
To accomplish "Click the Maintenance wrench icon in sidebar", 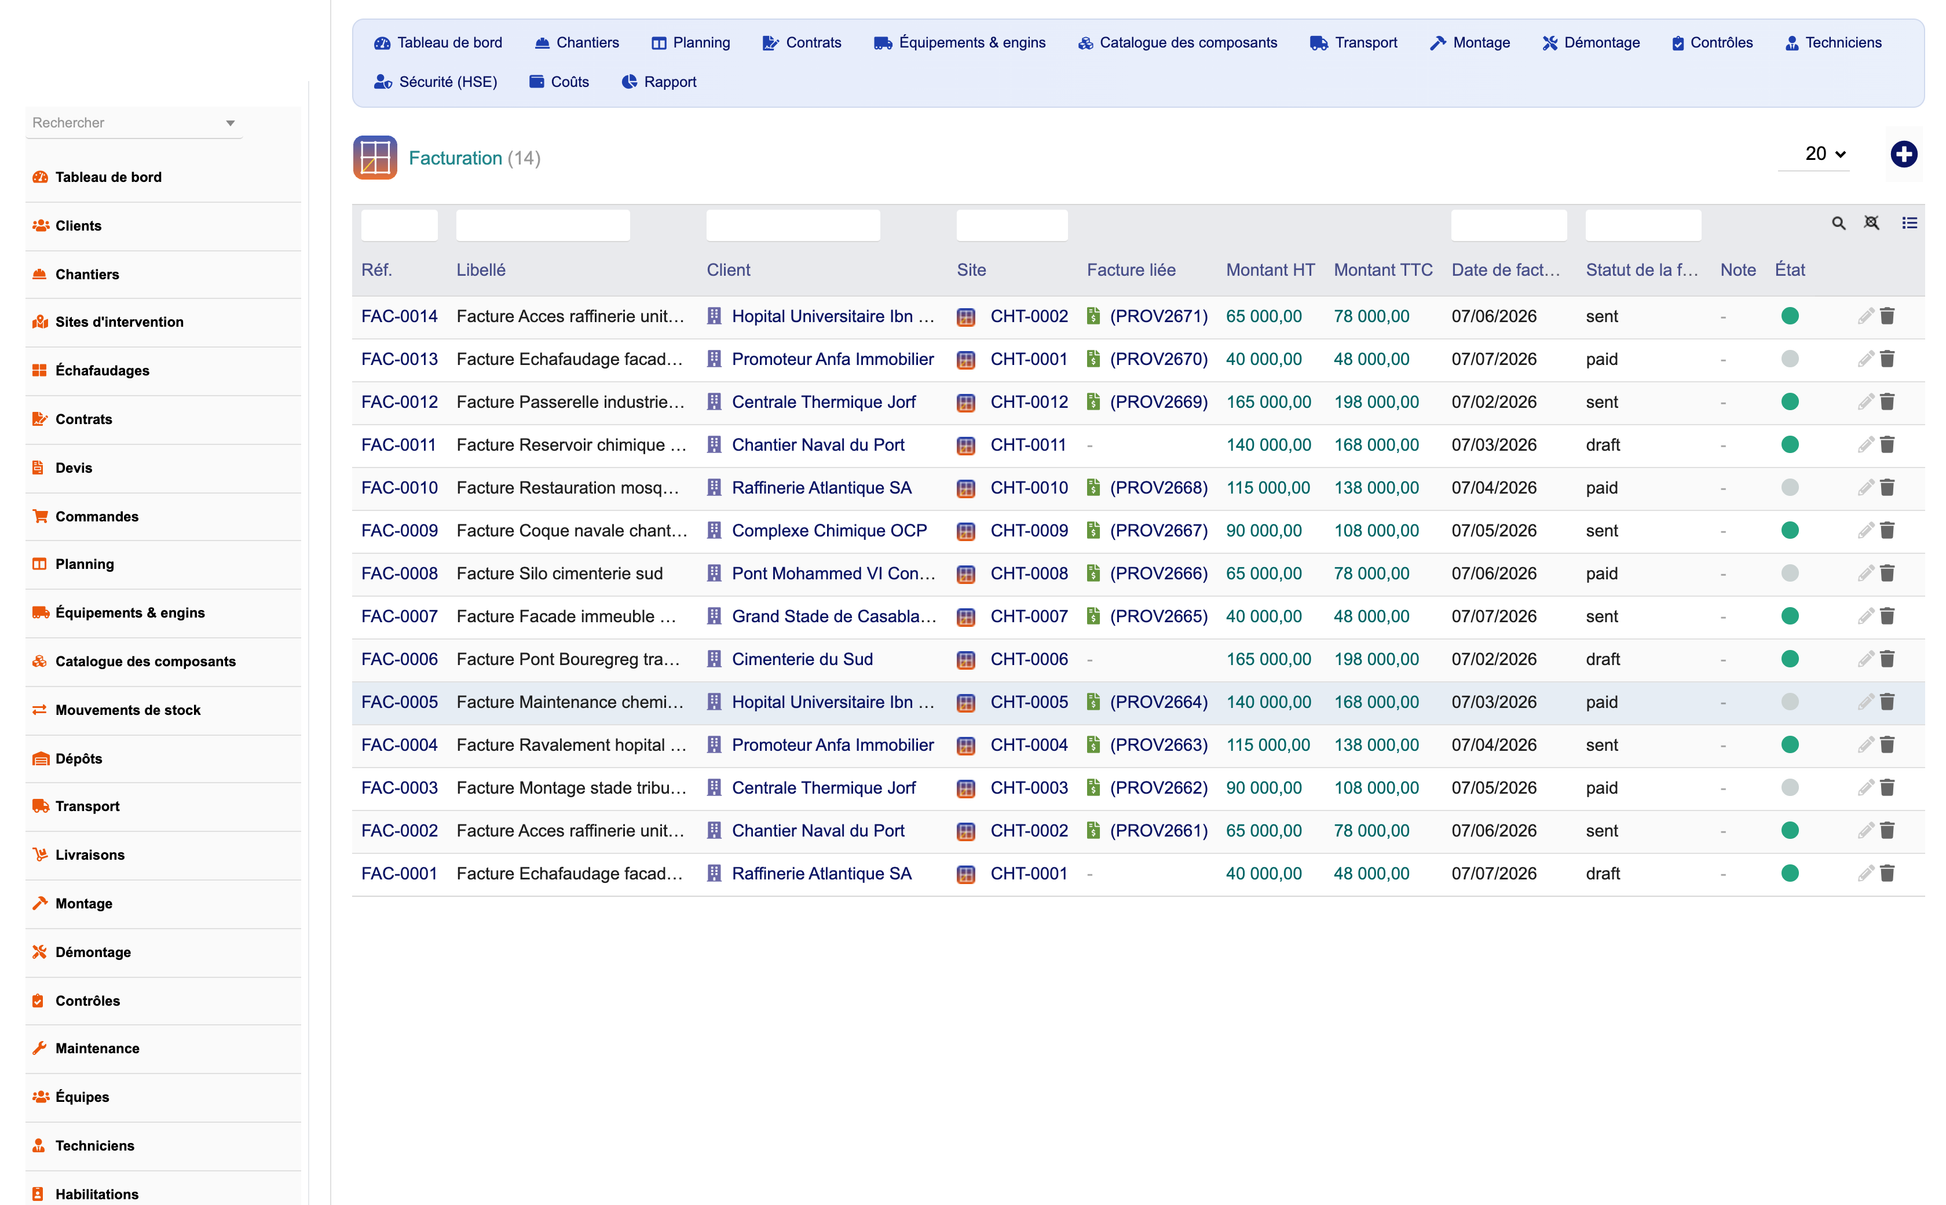I will click(x=40, y=1048).
